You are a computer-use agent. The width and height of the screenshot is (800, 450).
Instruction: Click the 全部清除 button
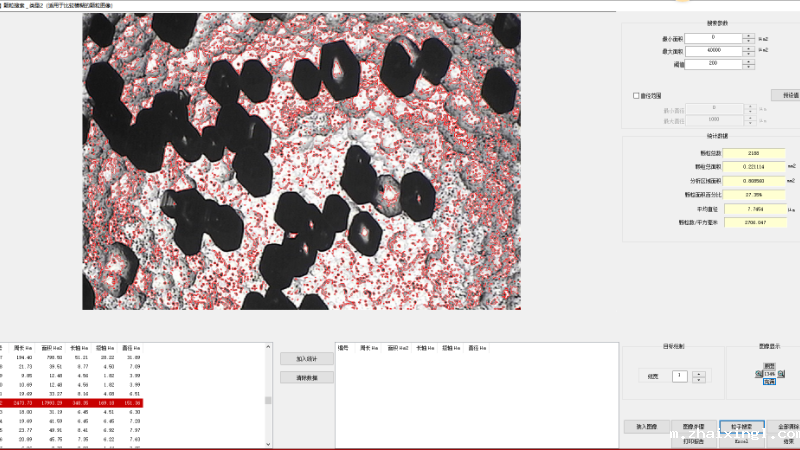[x=787, y=426]
